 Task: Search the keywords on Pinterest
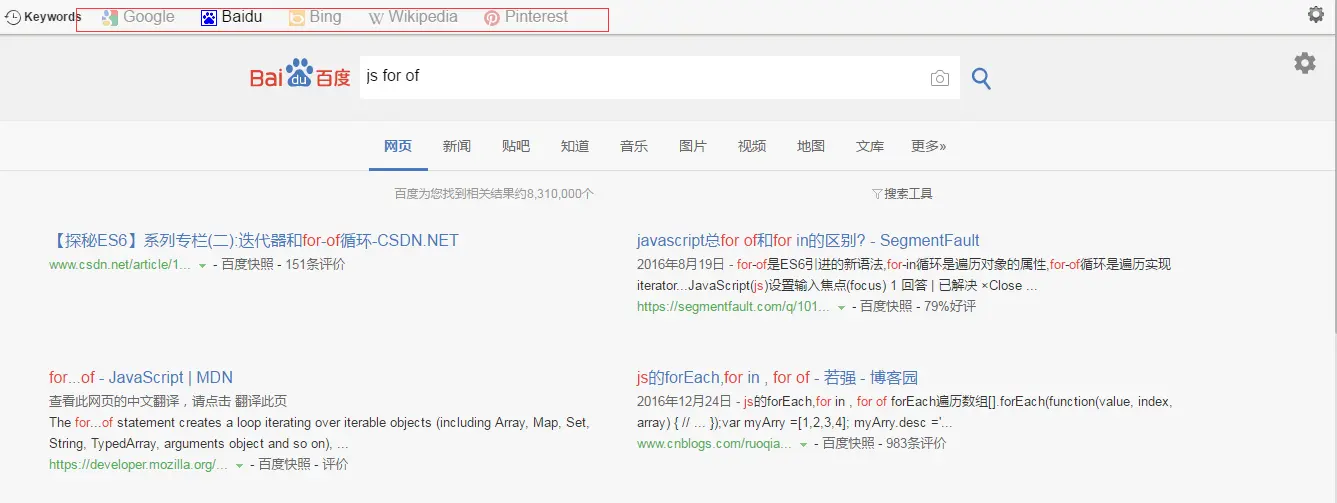[x=526, y=17]
